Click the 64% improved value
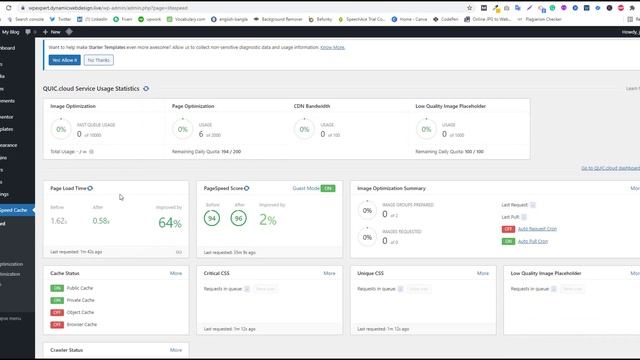Screen dimensions: 640x360 (x=170, y=223)
